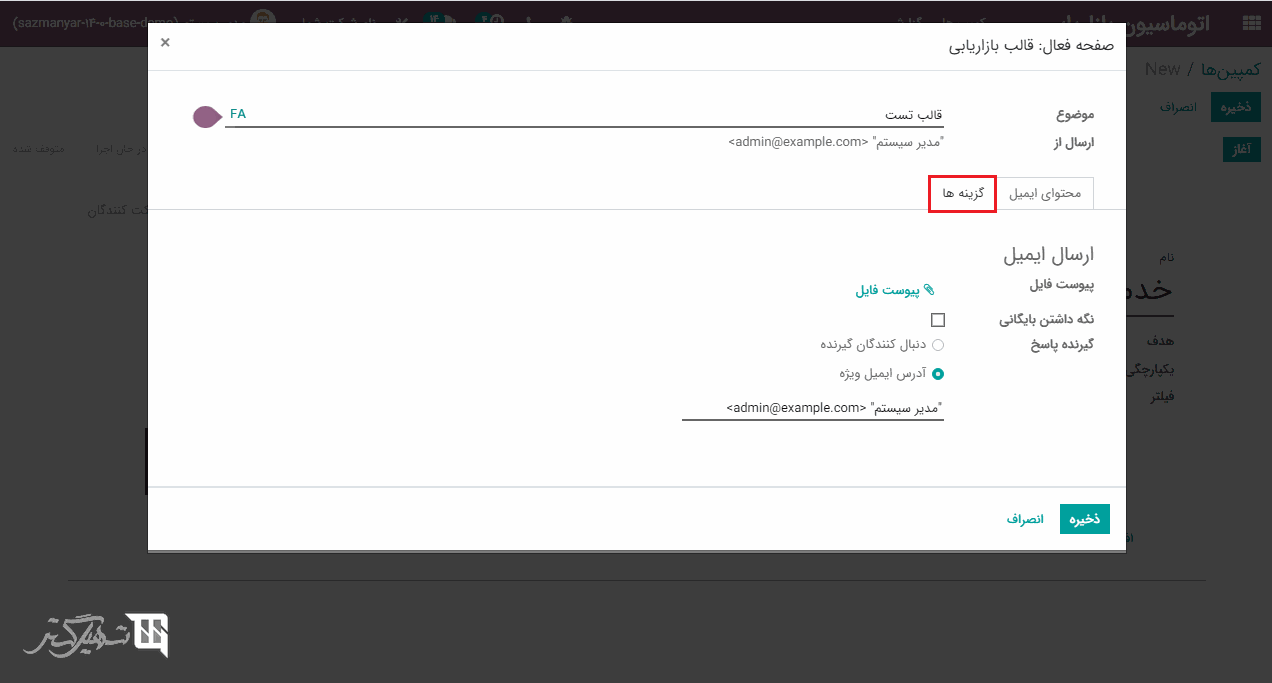Close the marketing template dialog with X
1272x683 pixels.
point(165,42)
